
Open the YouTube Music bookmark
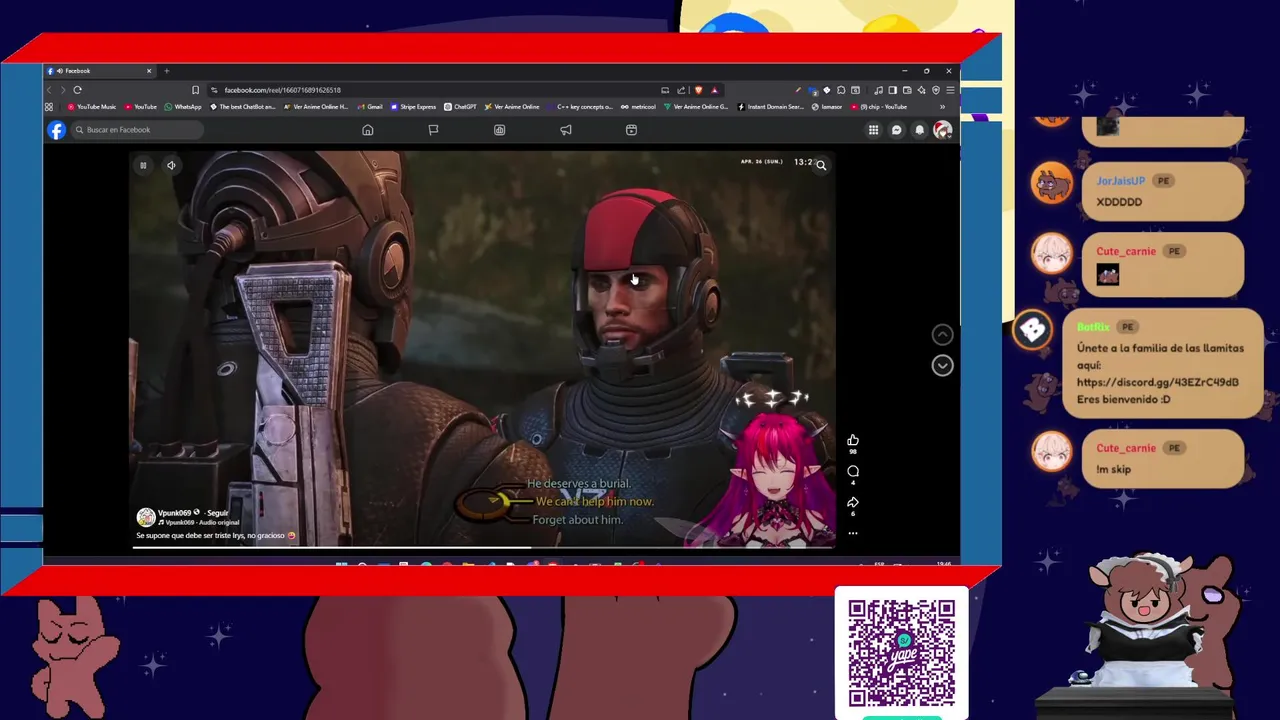91,107
